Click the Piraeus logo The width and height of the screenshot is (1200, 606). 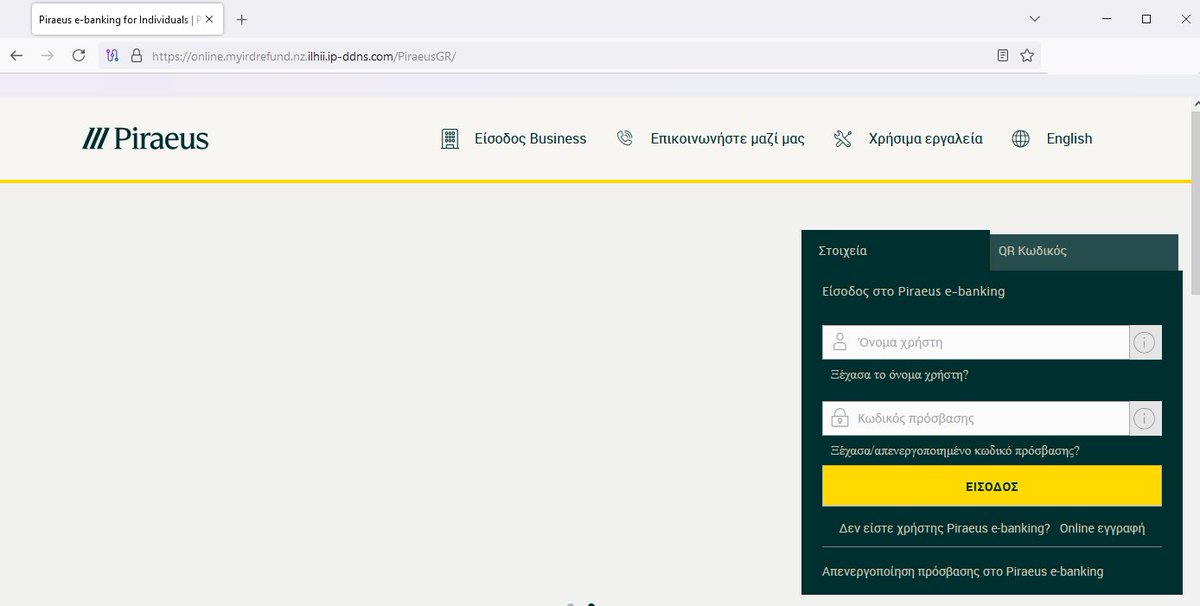point(146,139)
